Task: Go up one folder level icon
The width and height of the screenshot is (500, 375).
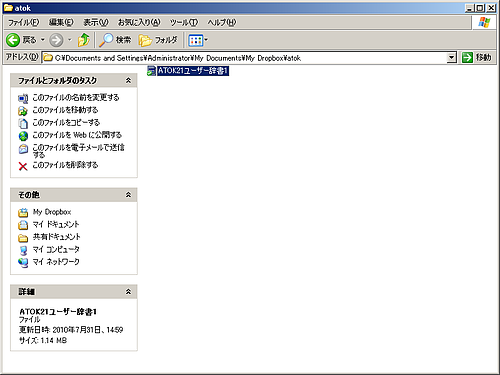Action: point(83,40)
